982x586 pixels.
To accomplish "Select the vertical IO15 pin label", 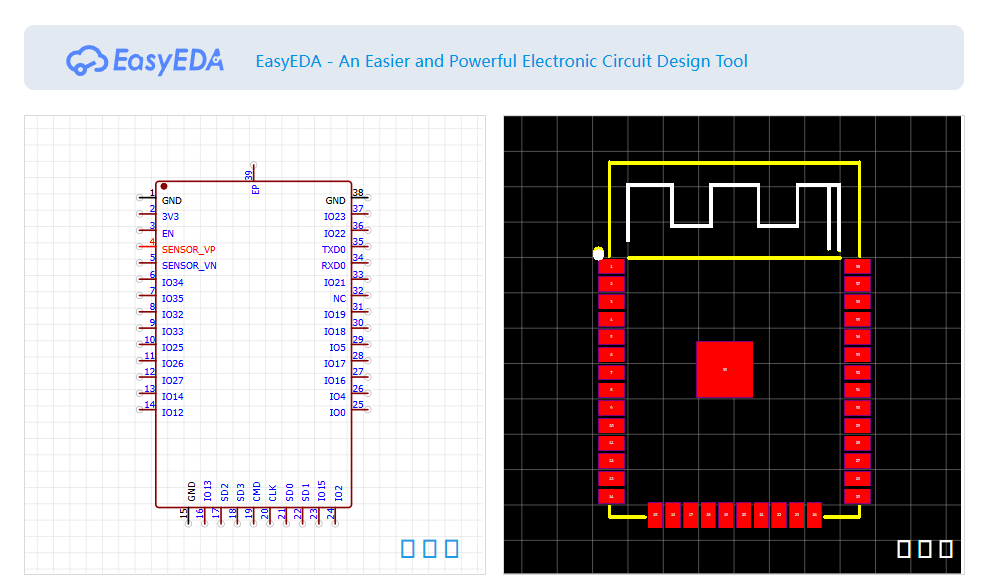I will [x=322, y=491].
